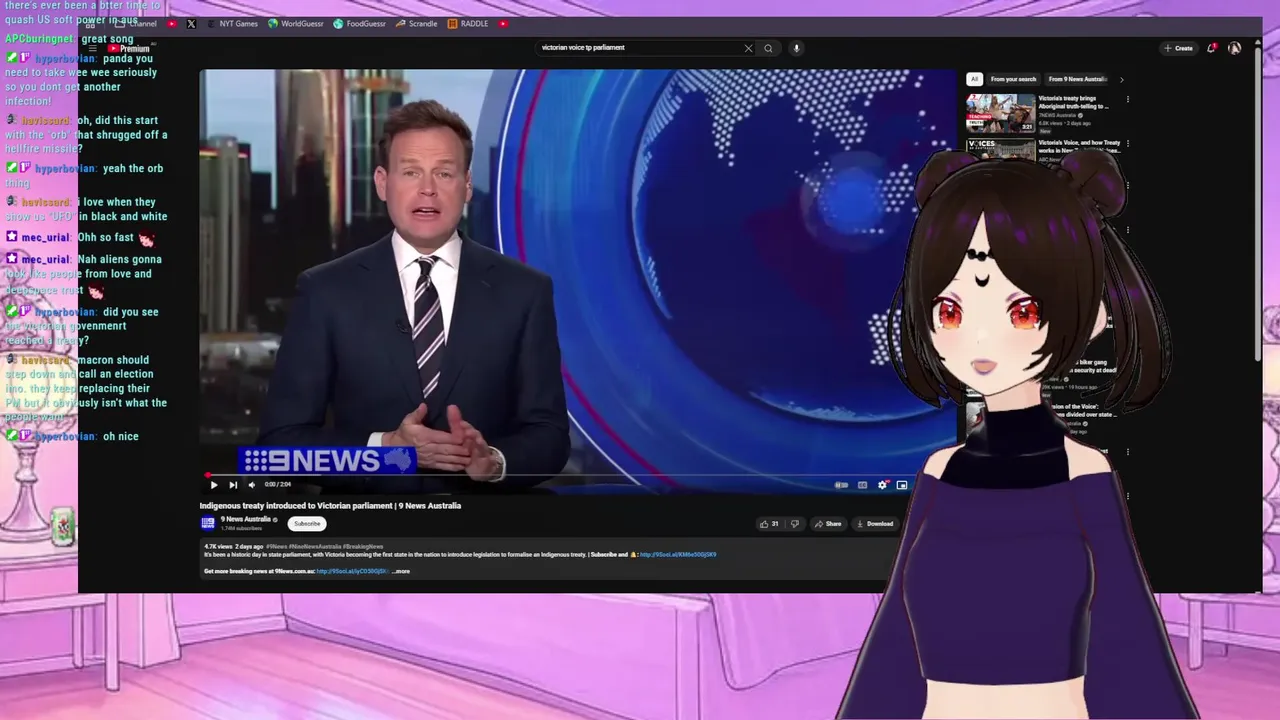Click video title Indigenous treaty introduced text
The height and width of the screenshot is (720, 1280).
[x=330, y=506]
